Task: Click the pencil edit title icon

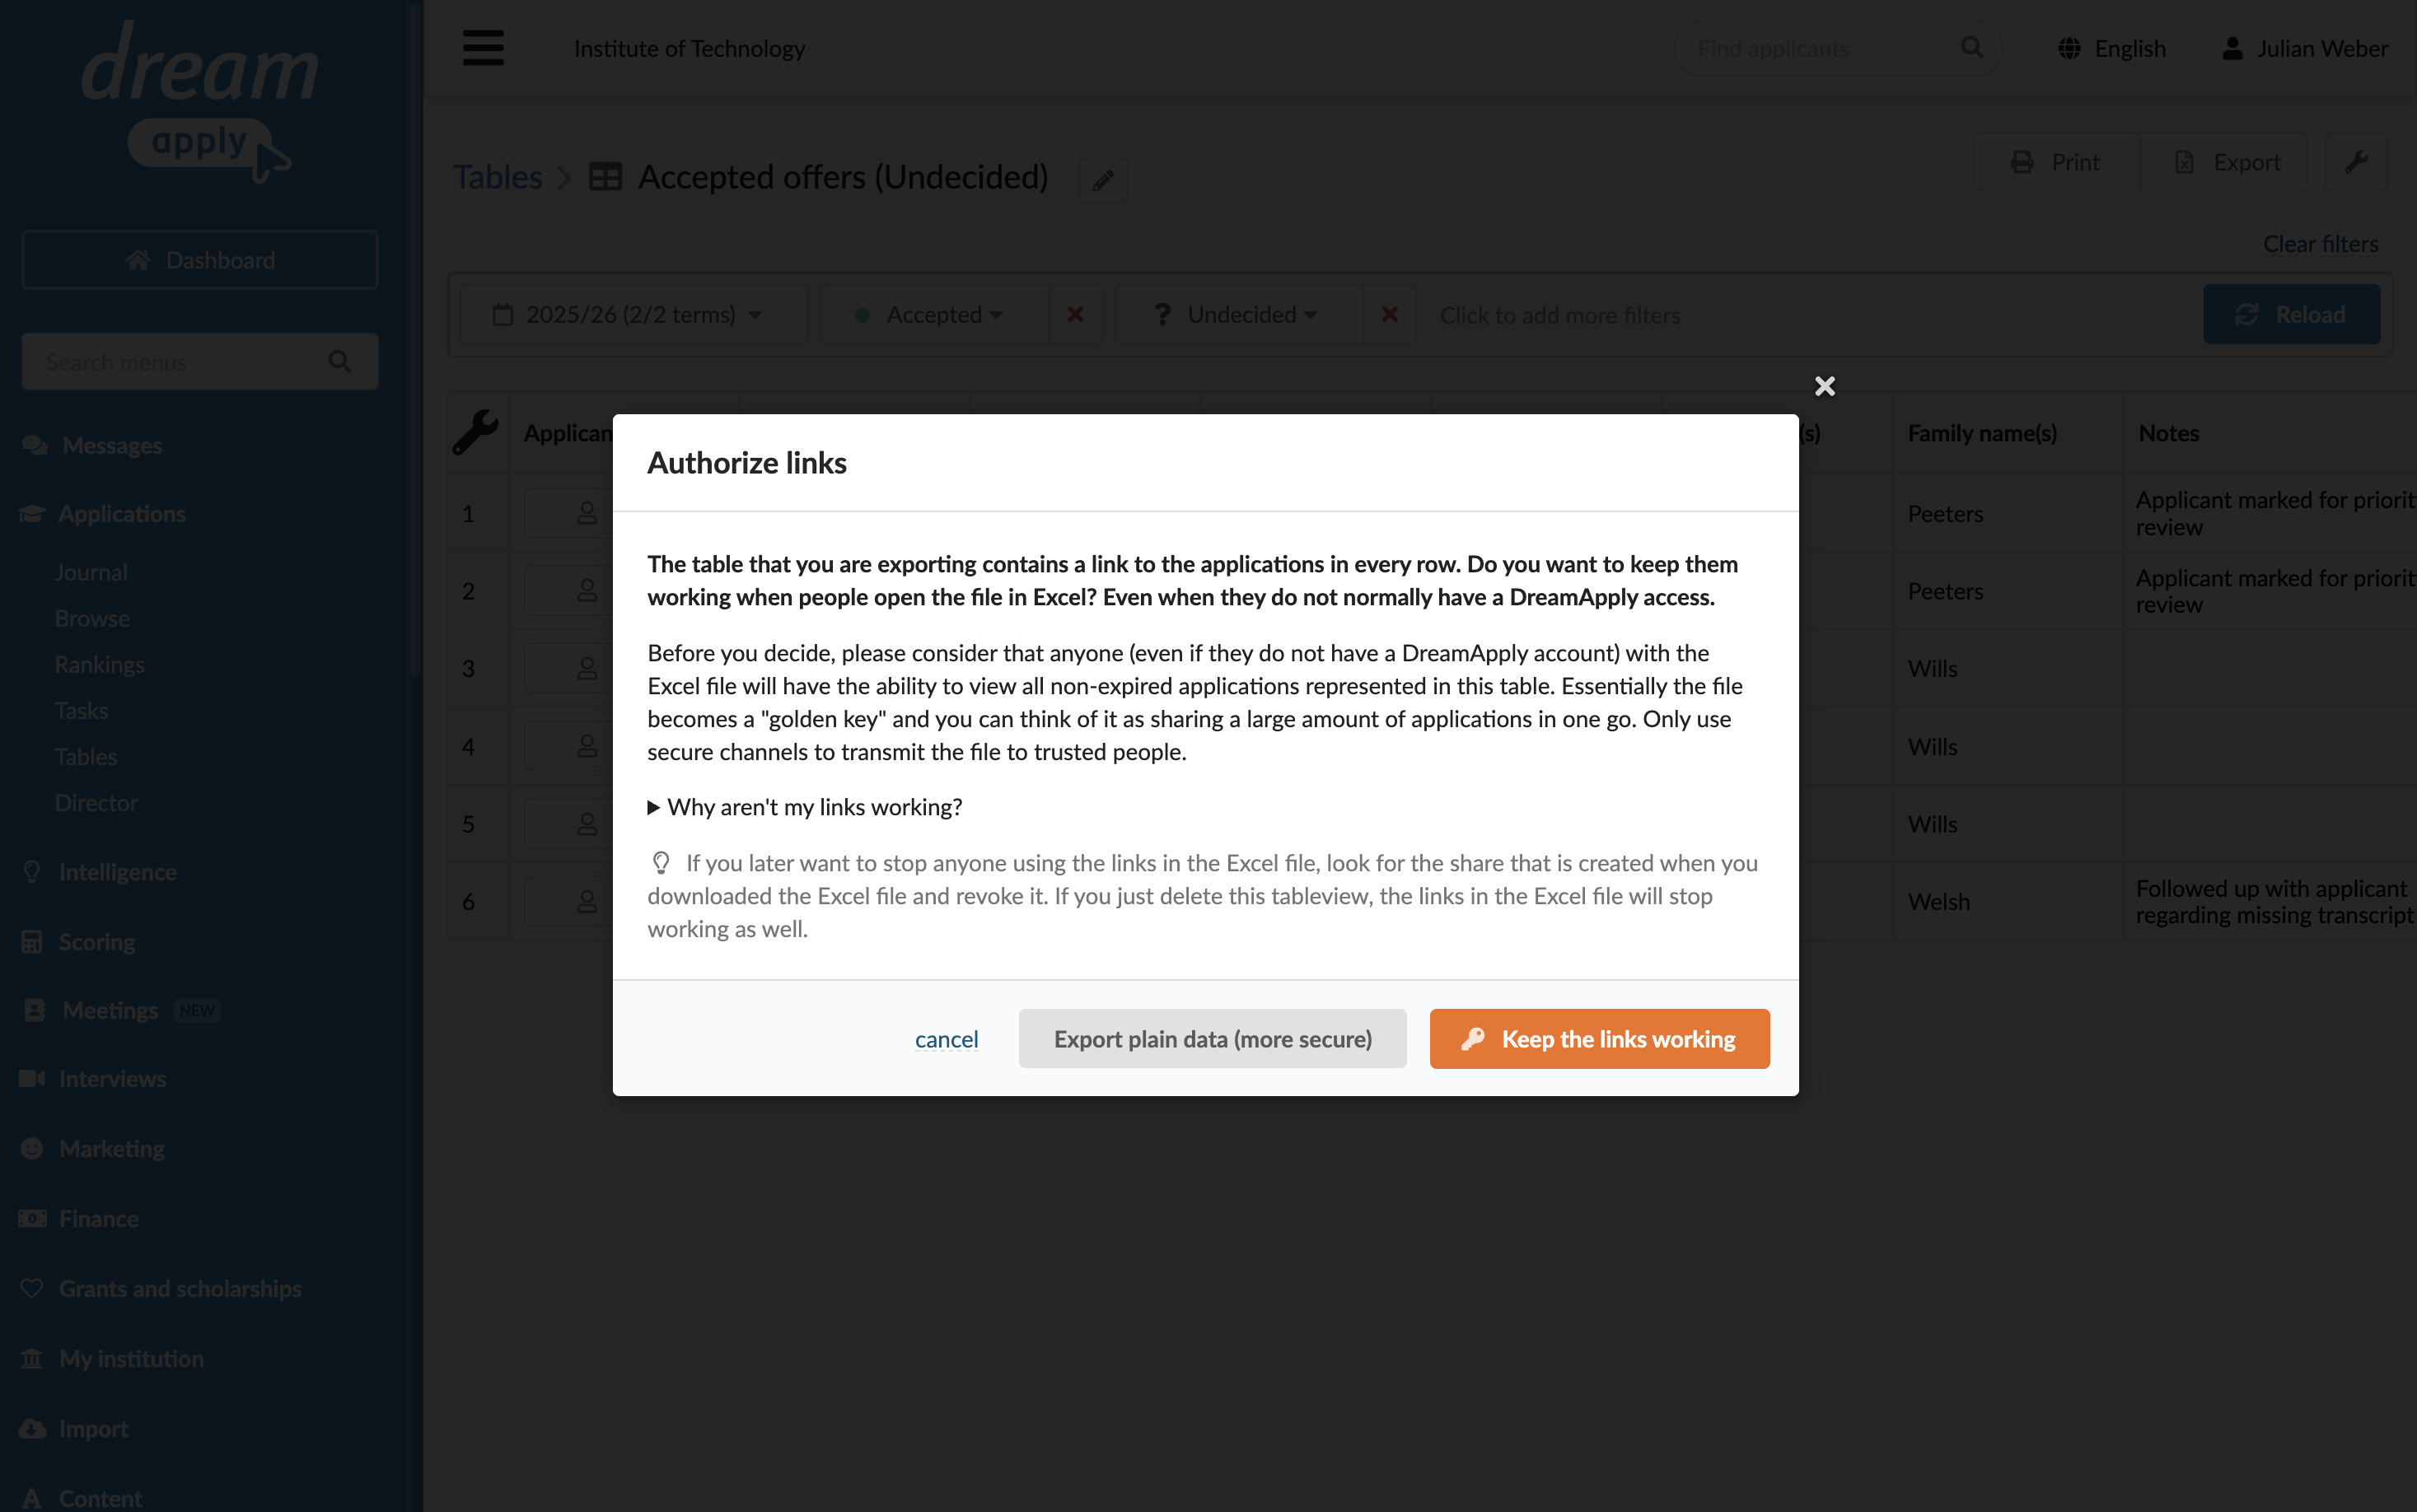Action: (1103, 180)
